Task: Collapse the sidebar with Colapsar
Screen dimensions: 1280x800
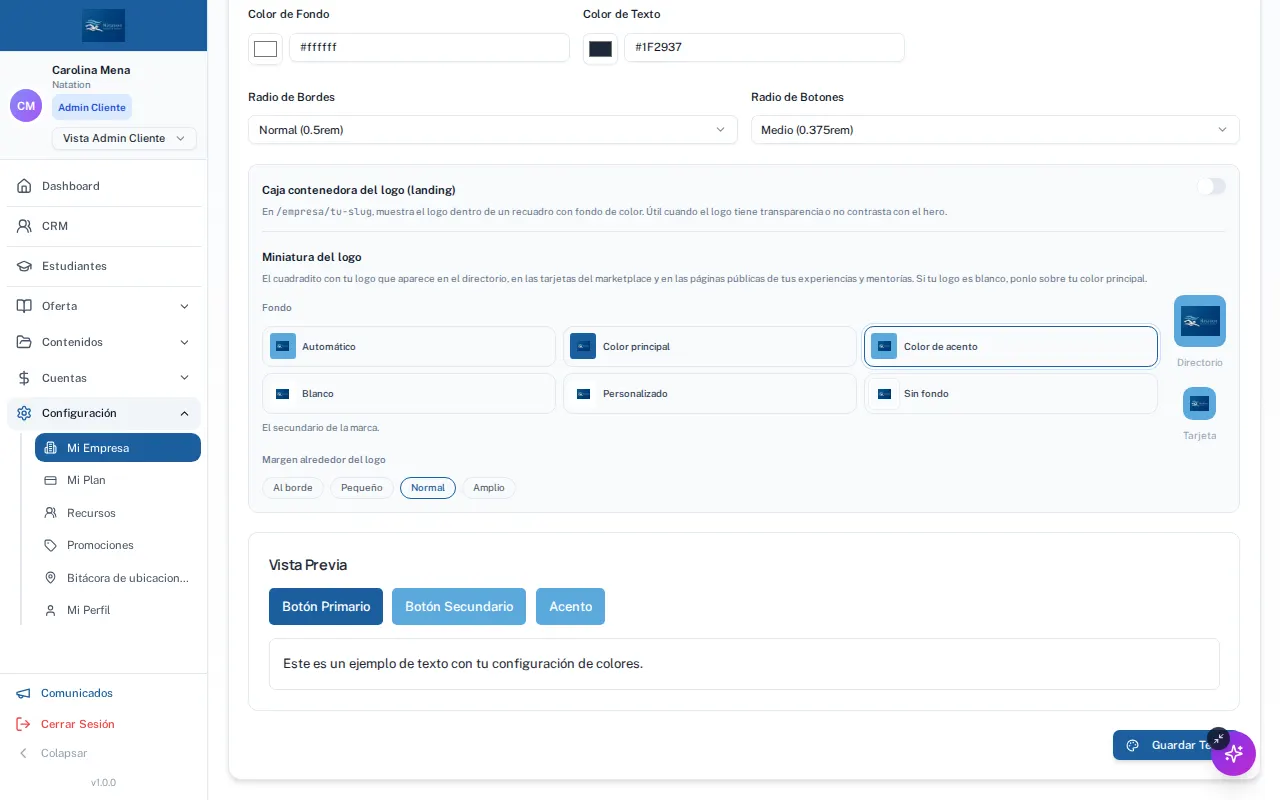Action: click(53, 753)
